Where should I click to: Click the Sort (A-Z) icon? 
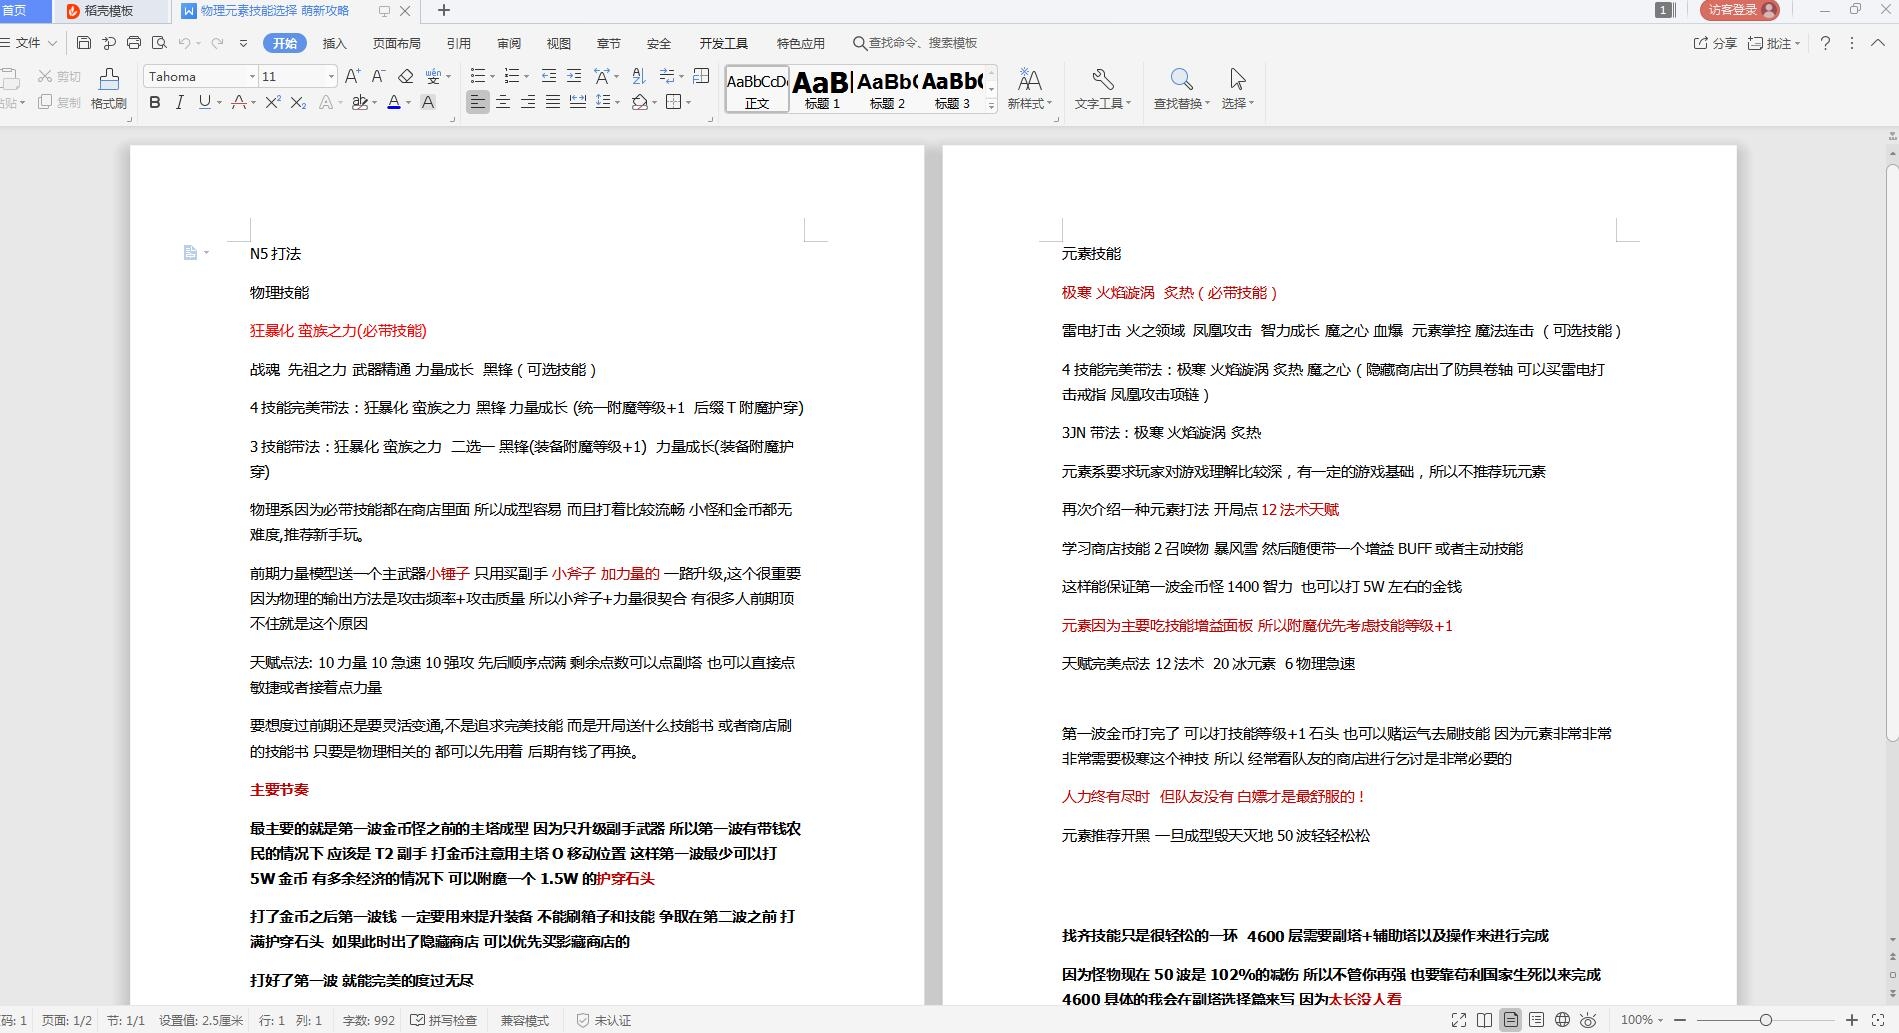point(639,76)
